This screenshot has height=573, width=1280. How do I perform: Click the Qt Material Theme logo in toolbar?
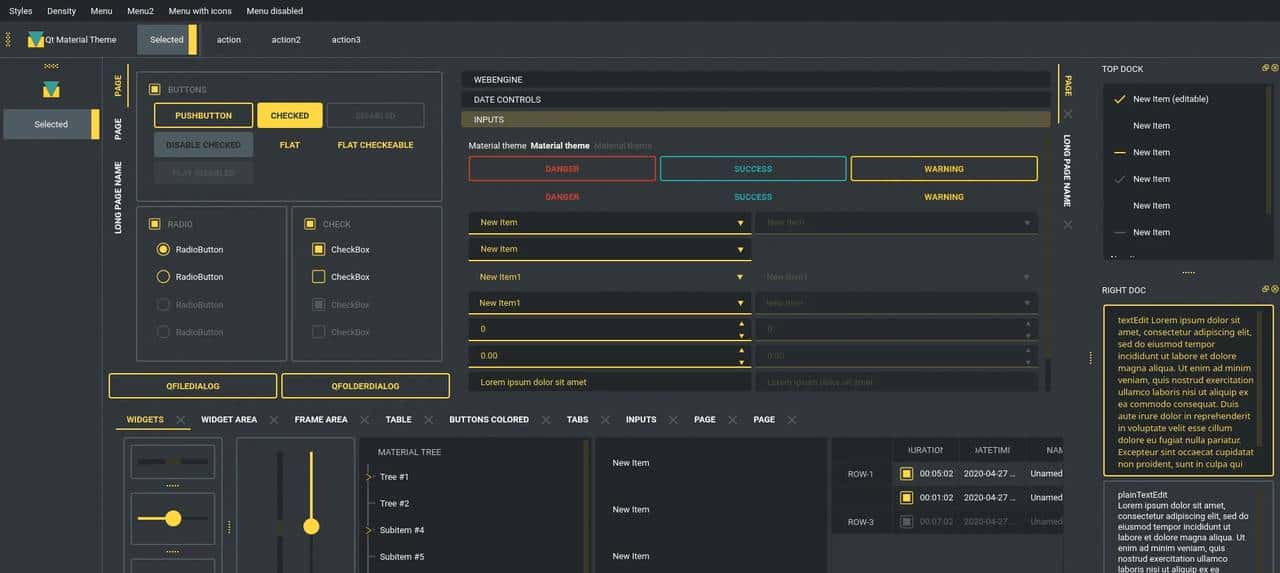pos(36,40)
